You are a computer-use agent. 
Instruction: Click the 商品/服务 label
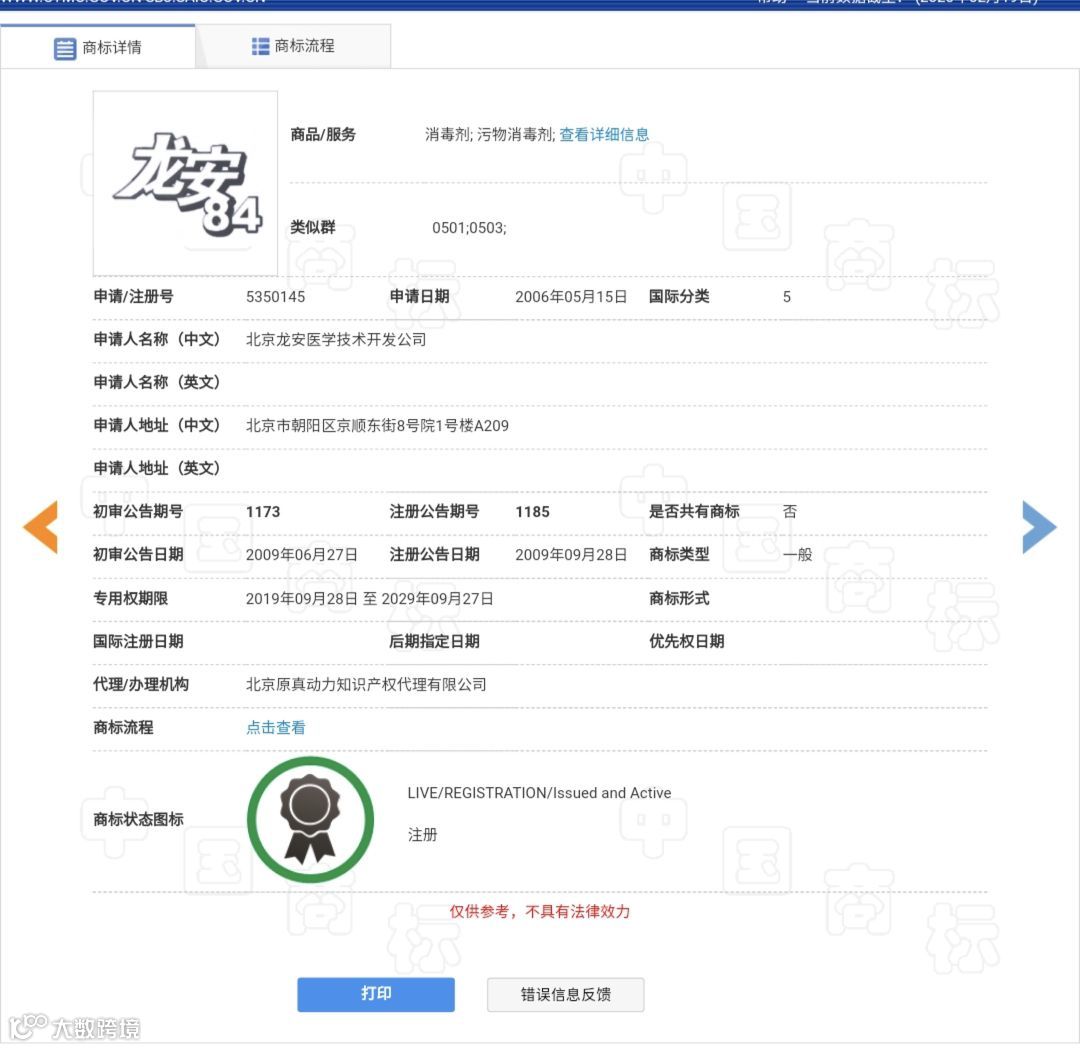point(323,134)
